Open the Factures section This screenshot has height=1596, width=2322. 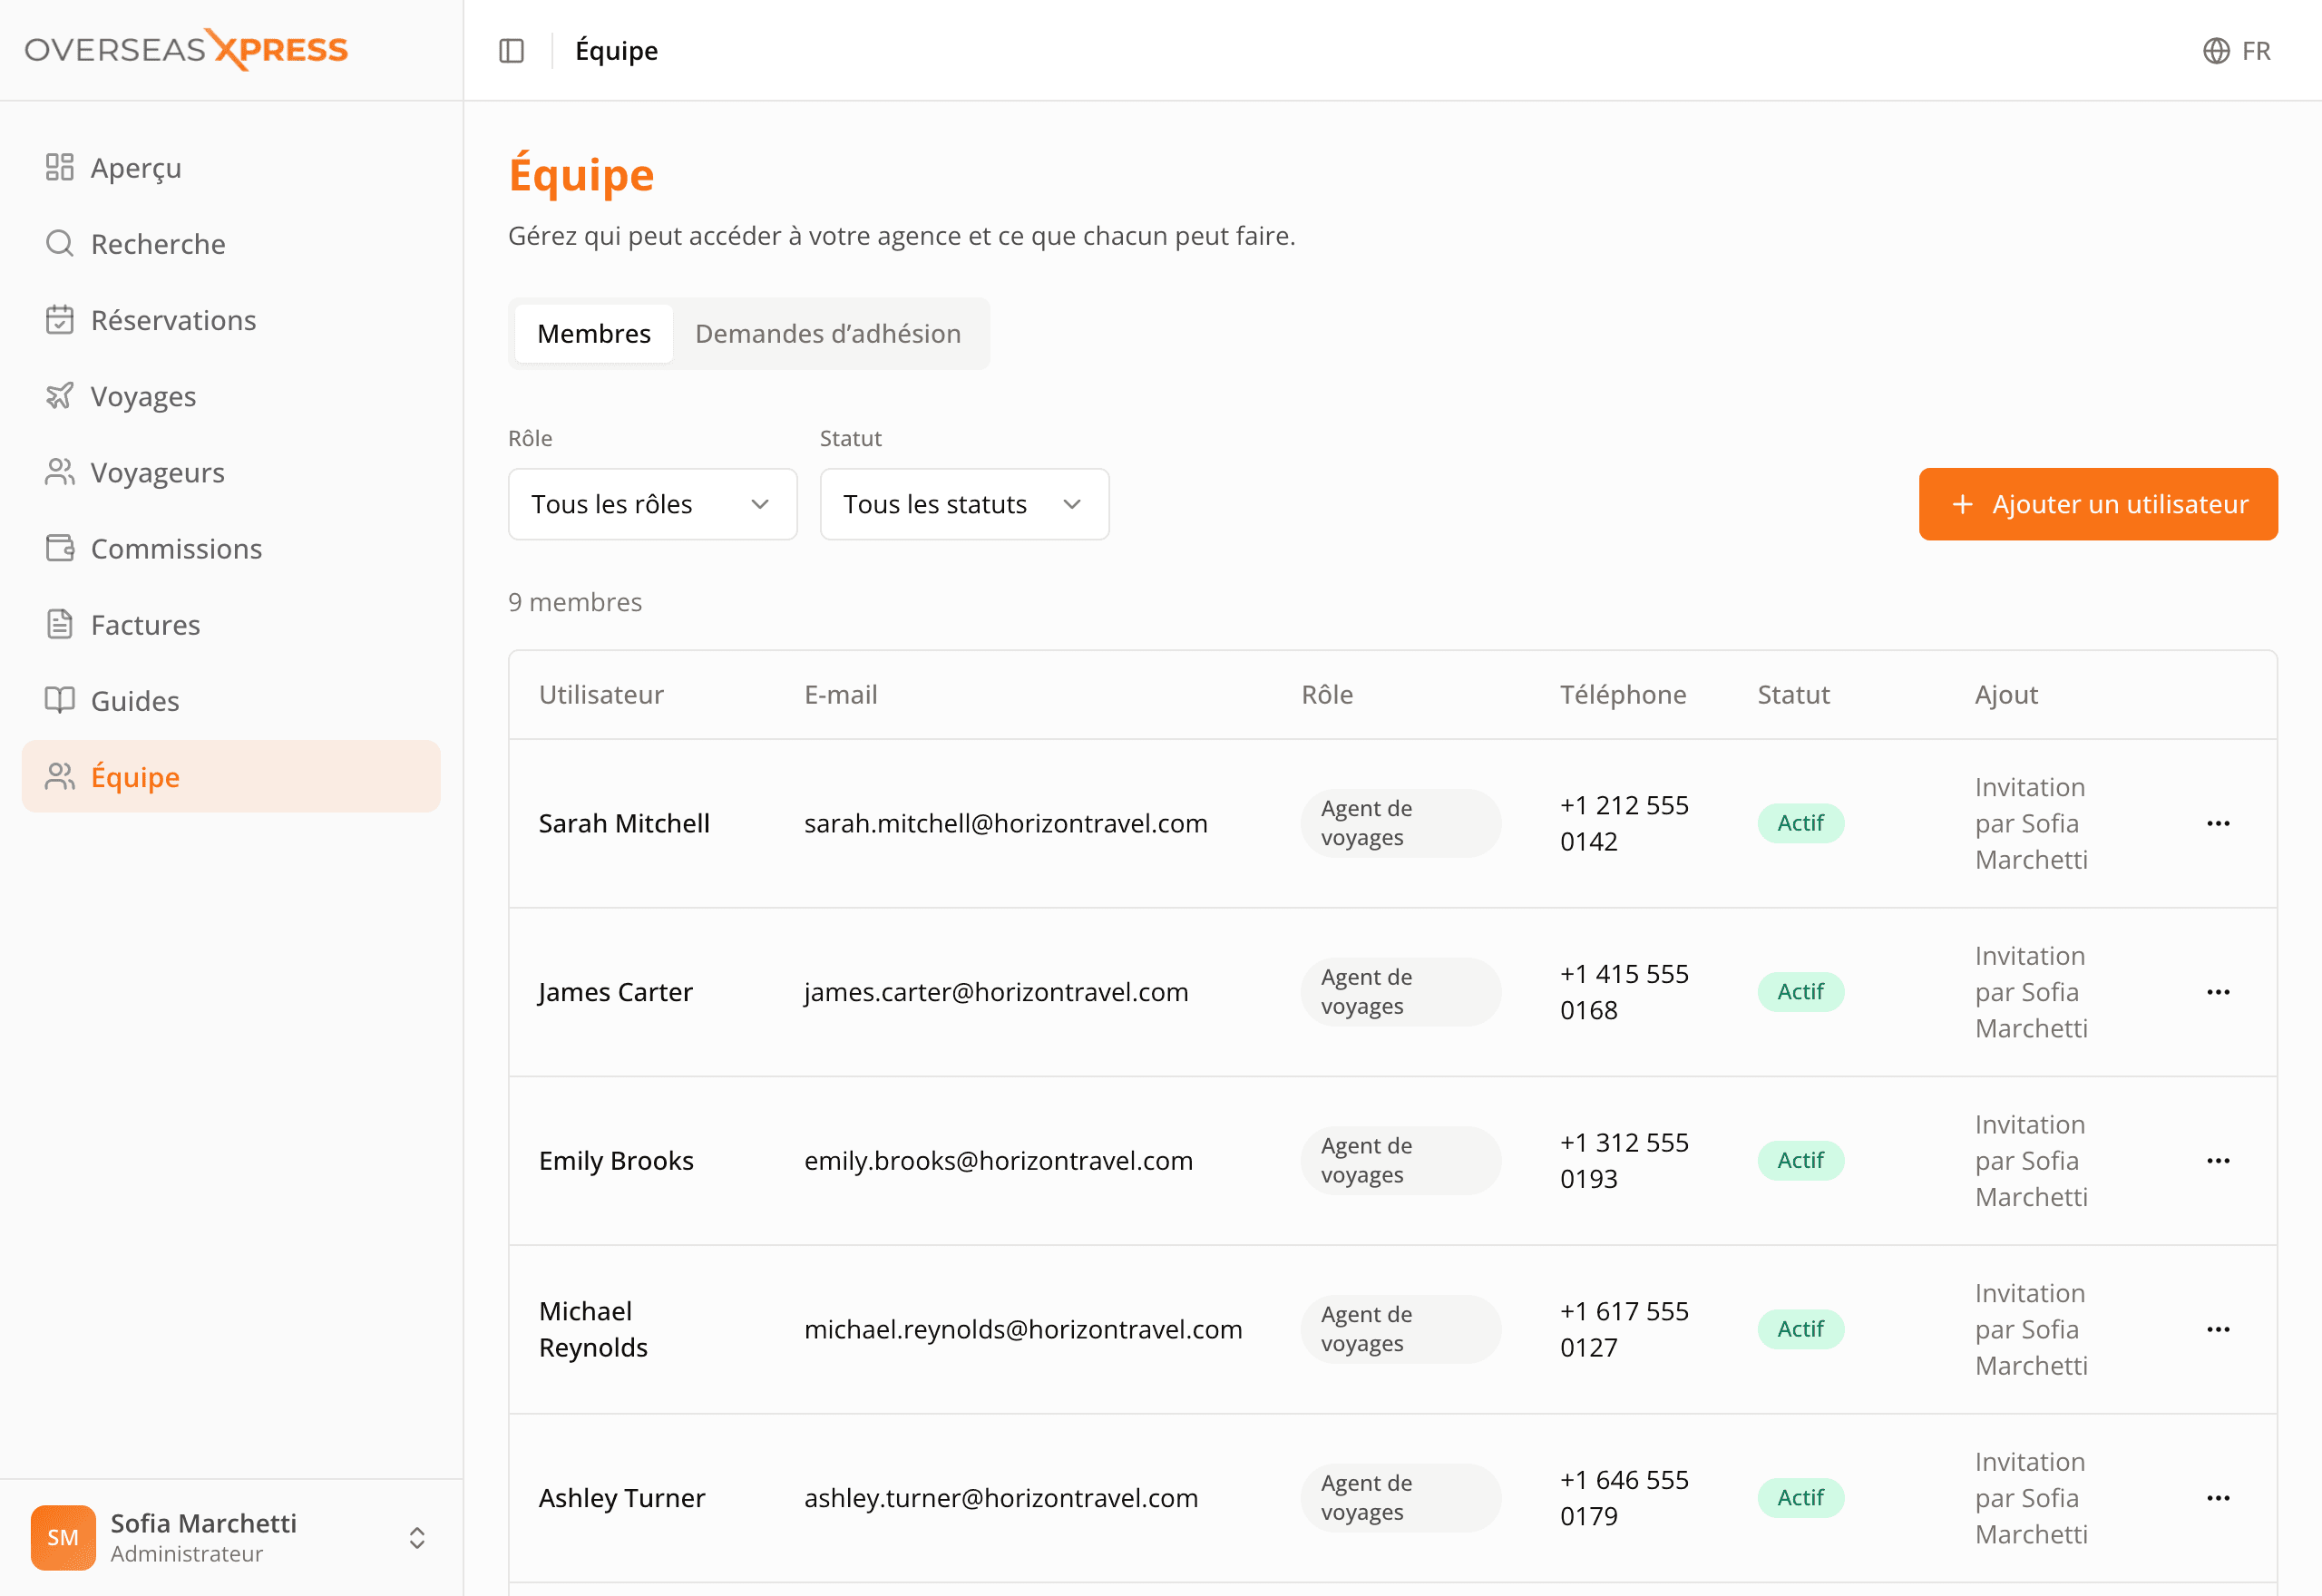click(x=231, y=625)
